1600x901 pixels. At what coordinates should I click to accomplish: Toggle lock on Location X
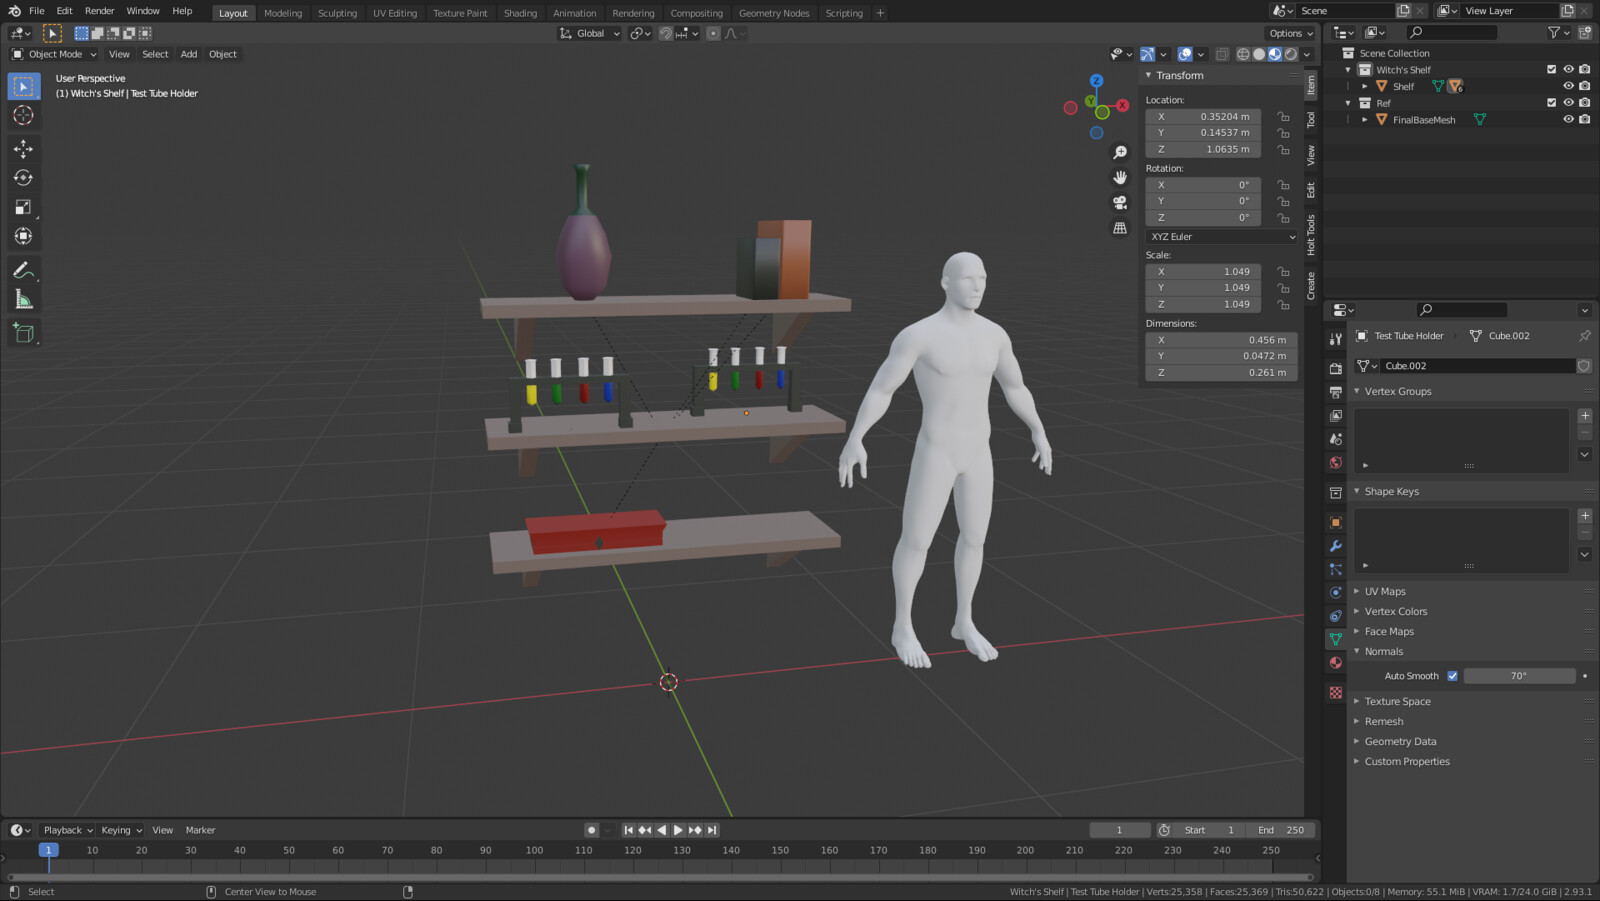(x=1284, y=116)
